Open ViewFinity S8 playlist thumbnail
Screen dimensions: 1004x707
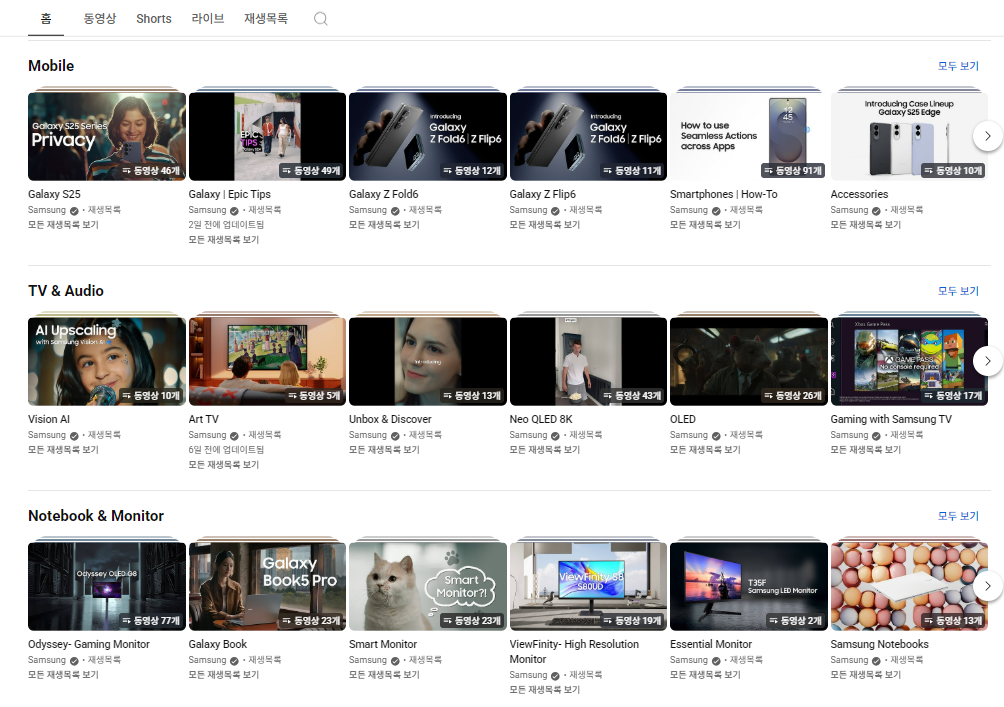pos(588,587)
